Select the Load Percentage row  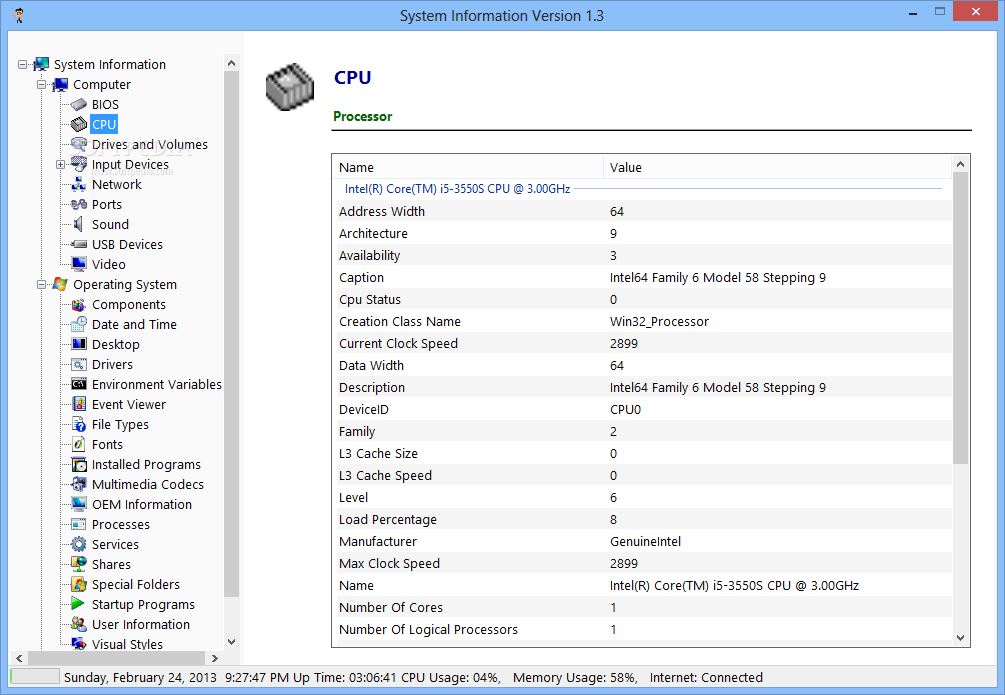(x=642, y=519)
